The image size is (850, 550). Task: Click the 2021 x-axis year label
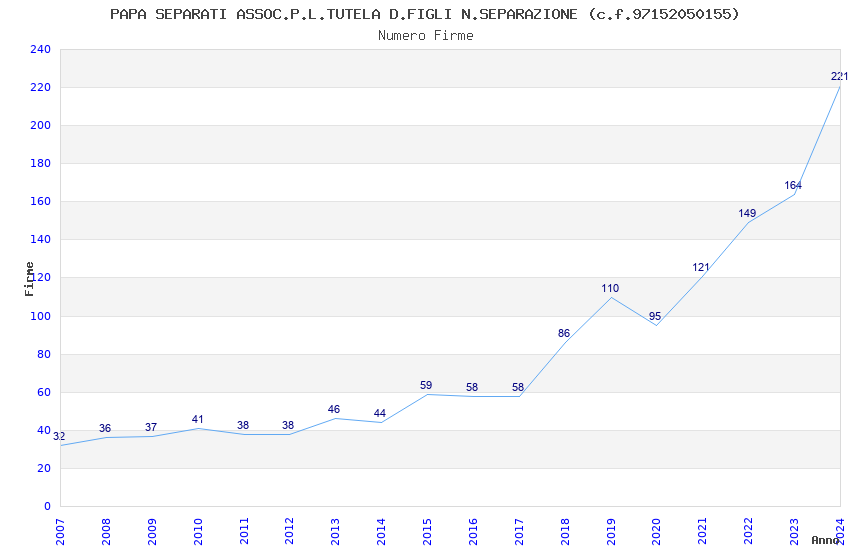703,532
